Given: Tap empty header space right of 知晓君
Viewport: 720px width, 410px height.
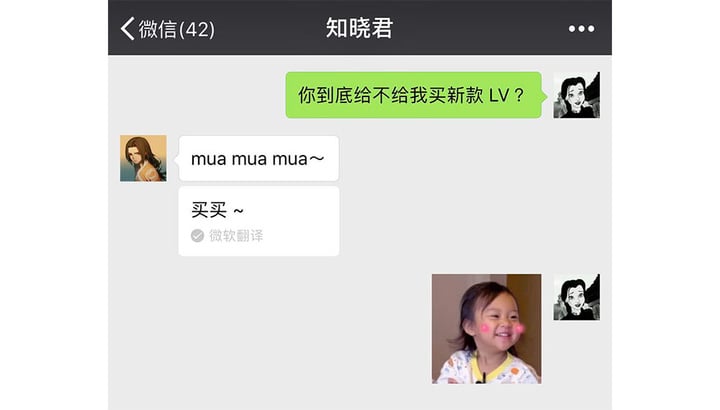Looking at the screenshot, I should pos(478,28).
